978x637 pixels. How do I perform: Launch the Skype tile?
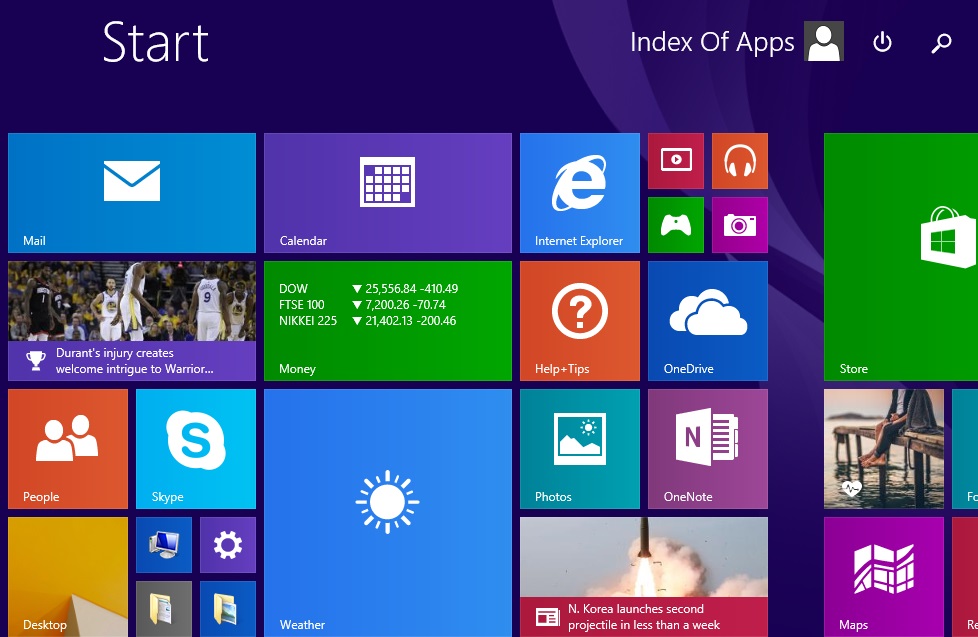[196, 449]
